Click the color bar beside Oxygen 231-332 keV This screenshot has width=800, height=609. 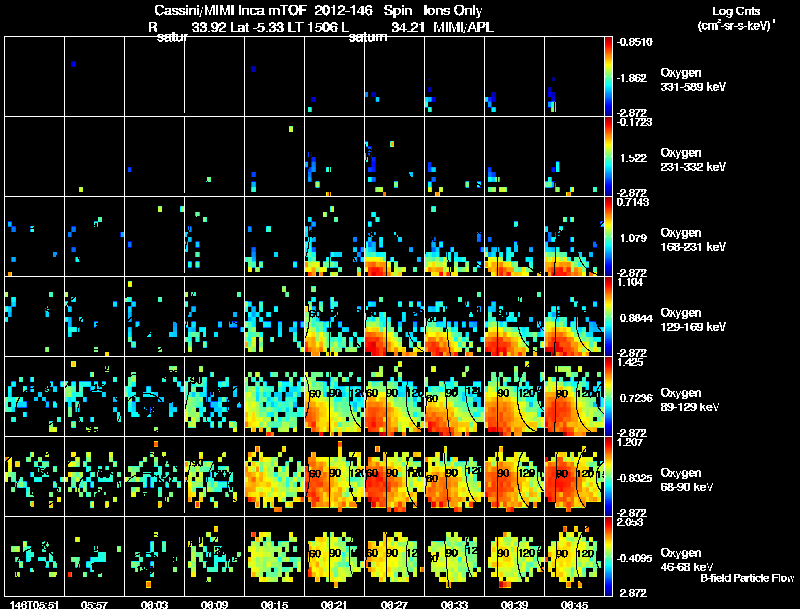[608, 156]
